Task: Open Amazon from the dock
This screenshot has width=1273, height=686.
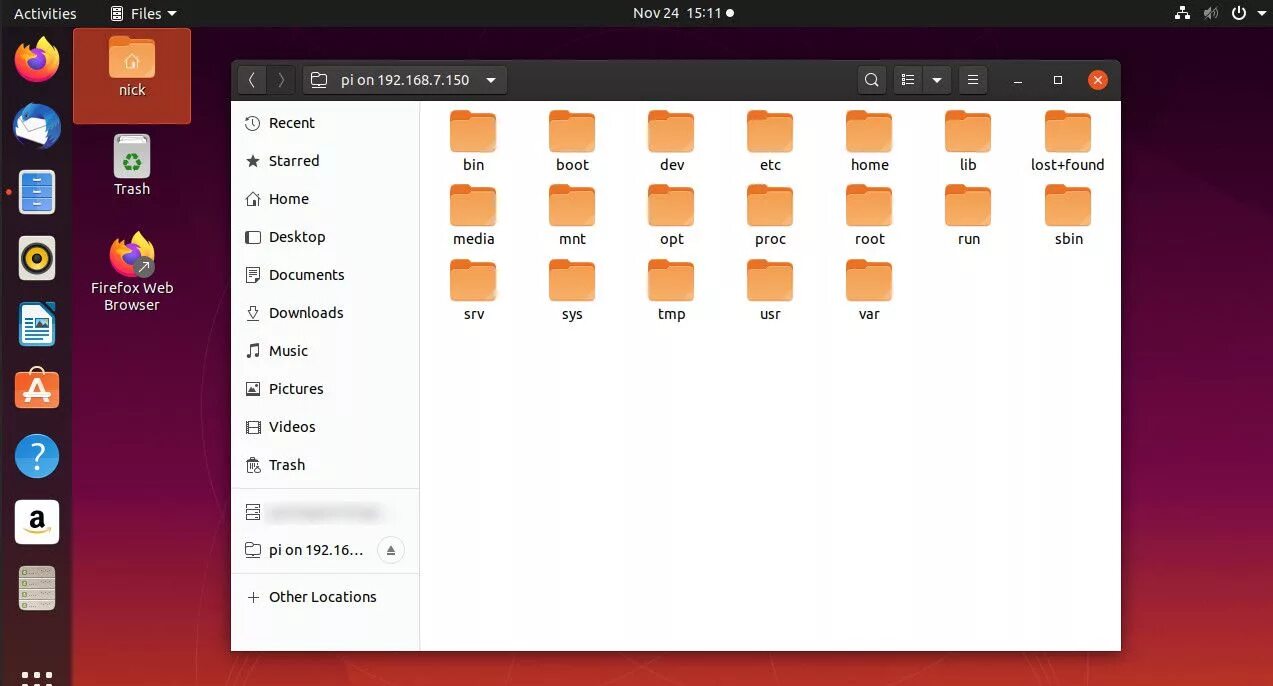Action: [x=37, y=522]
